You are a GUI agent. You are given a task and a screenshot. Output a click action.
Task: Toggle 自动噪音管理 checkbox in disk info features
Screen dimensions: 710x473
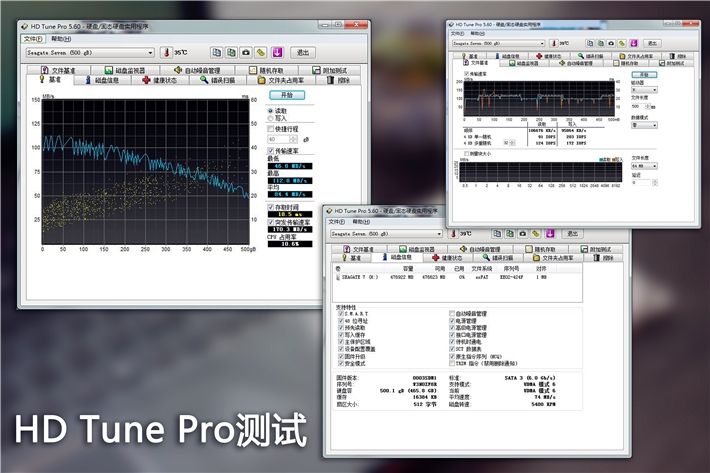coord(452,313)
